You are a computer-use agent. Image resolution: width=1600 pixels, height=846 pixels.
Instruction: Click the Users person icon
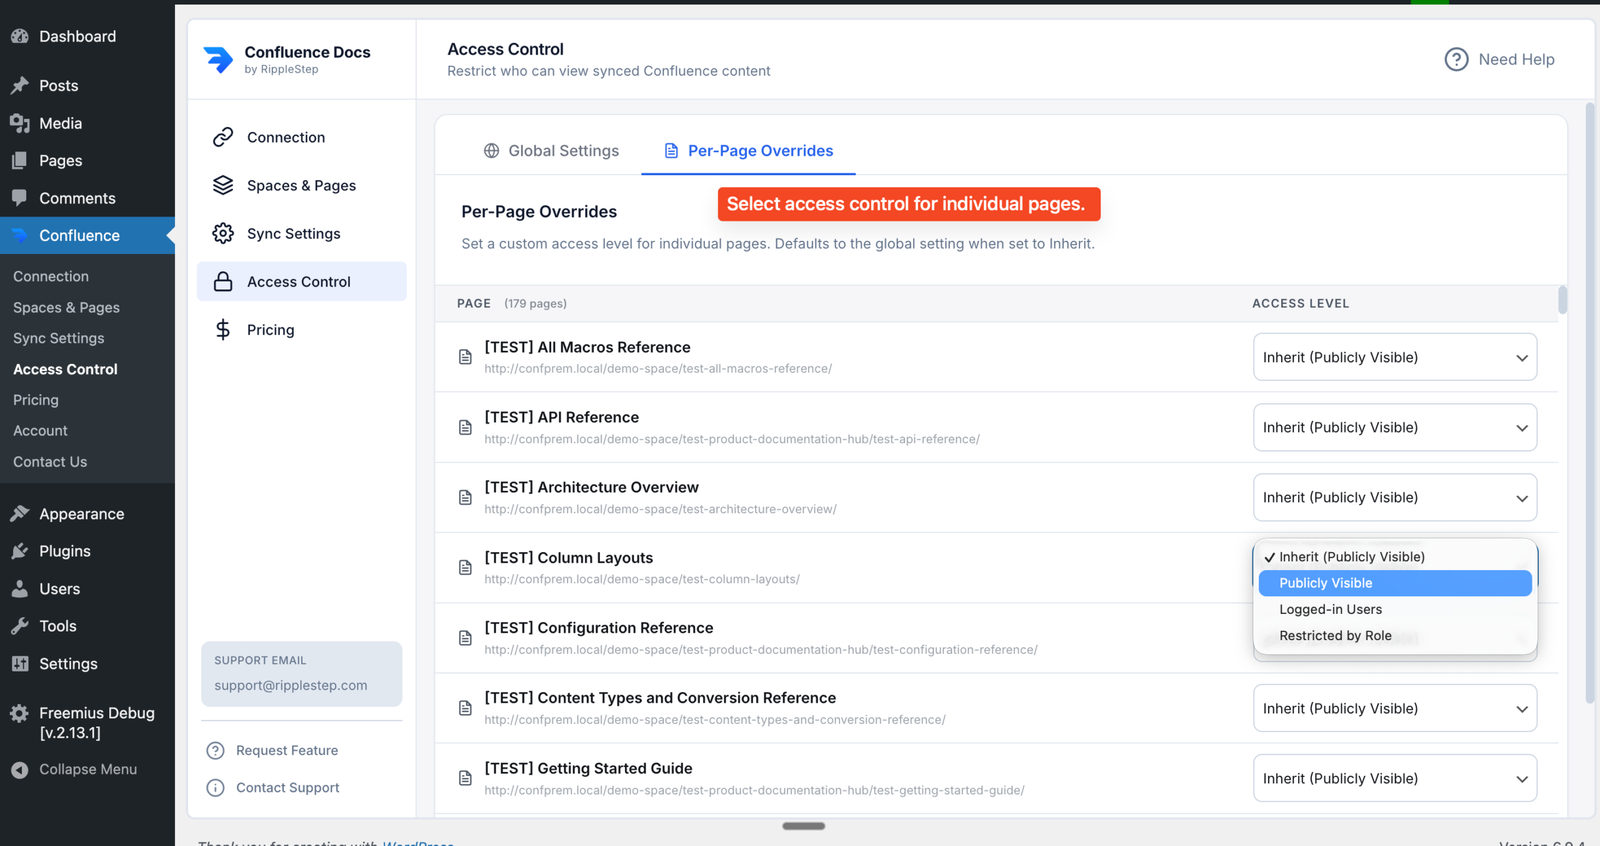tap(19, 589)
